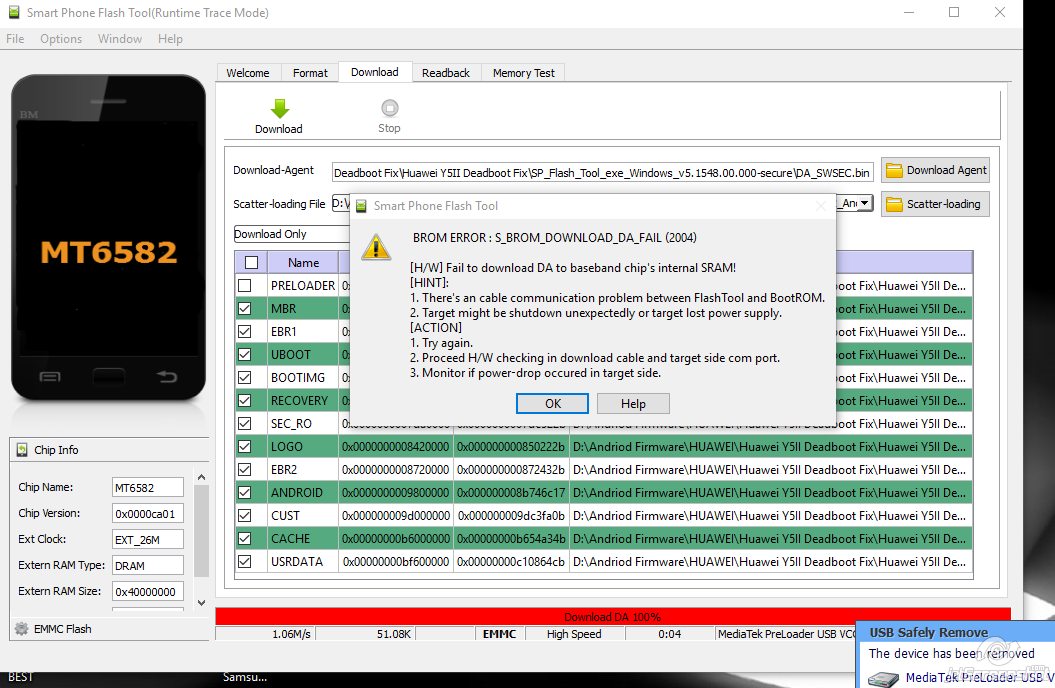Viewport: 1055px width, 688px height.
Task: Uncheck the UBOOT checkbox
Action: [x=245, y=354]
